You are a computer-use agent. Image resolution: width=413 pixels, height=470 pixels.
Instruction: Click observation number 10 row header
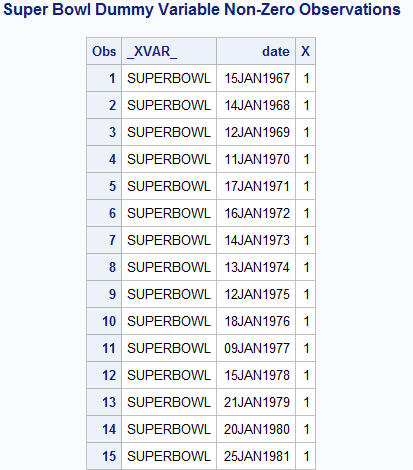coord(104,321)
